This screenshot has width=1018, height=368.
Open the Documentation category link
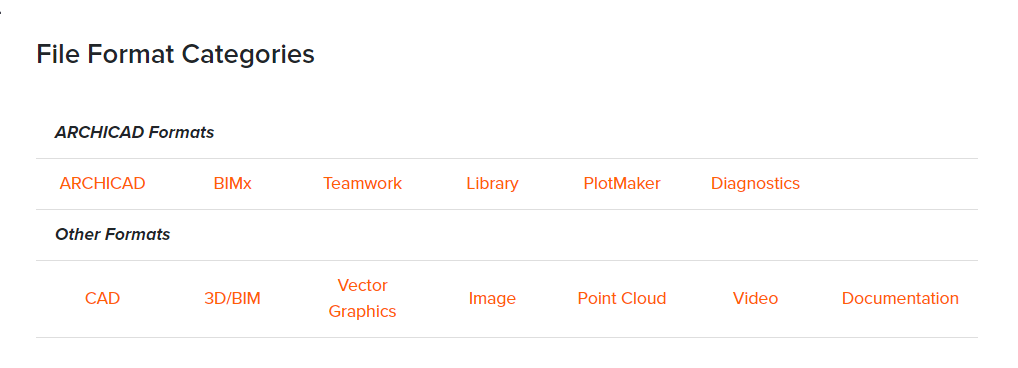(x=900, y=299)
